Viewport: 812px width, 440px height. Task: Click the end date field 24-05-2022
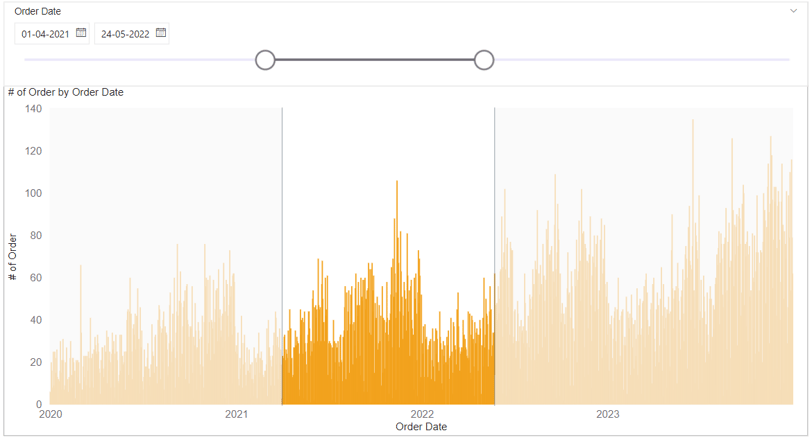132,34
